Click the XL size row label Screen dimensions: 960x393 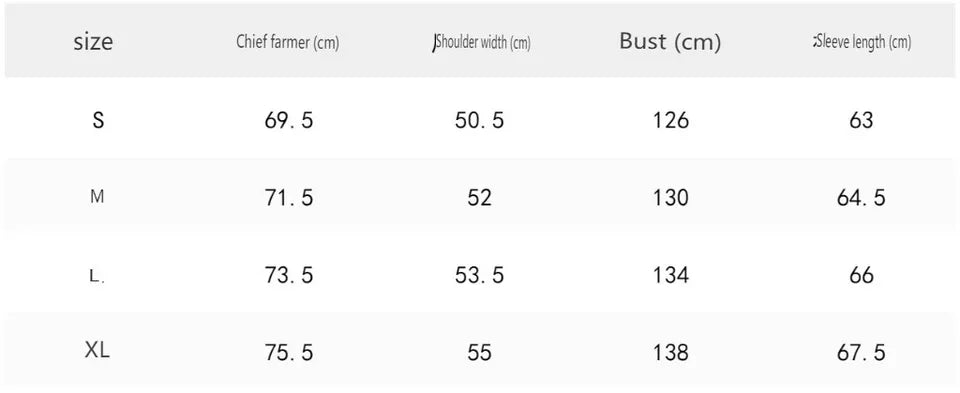click(97, 351)
